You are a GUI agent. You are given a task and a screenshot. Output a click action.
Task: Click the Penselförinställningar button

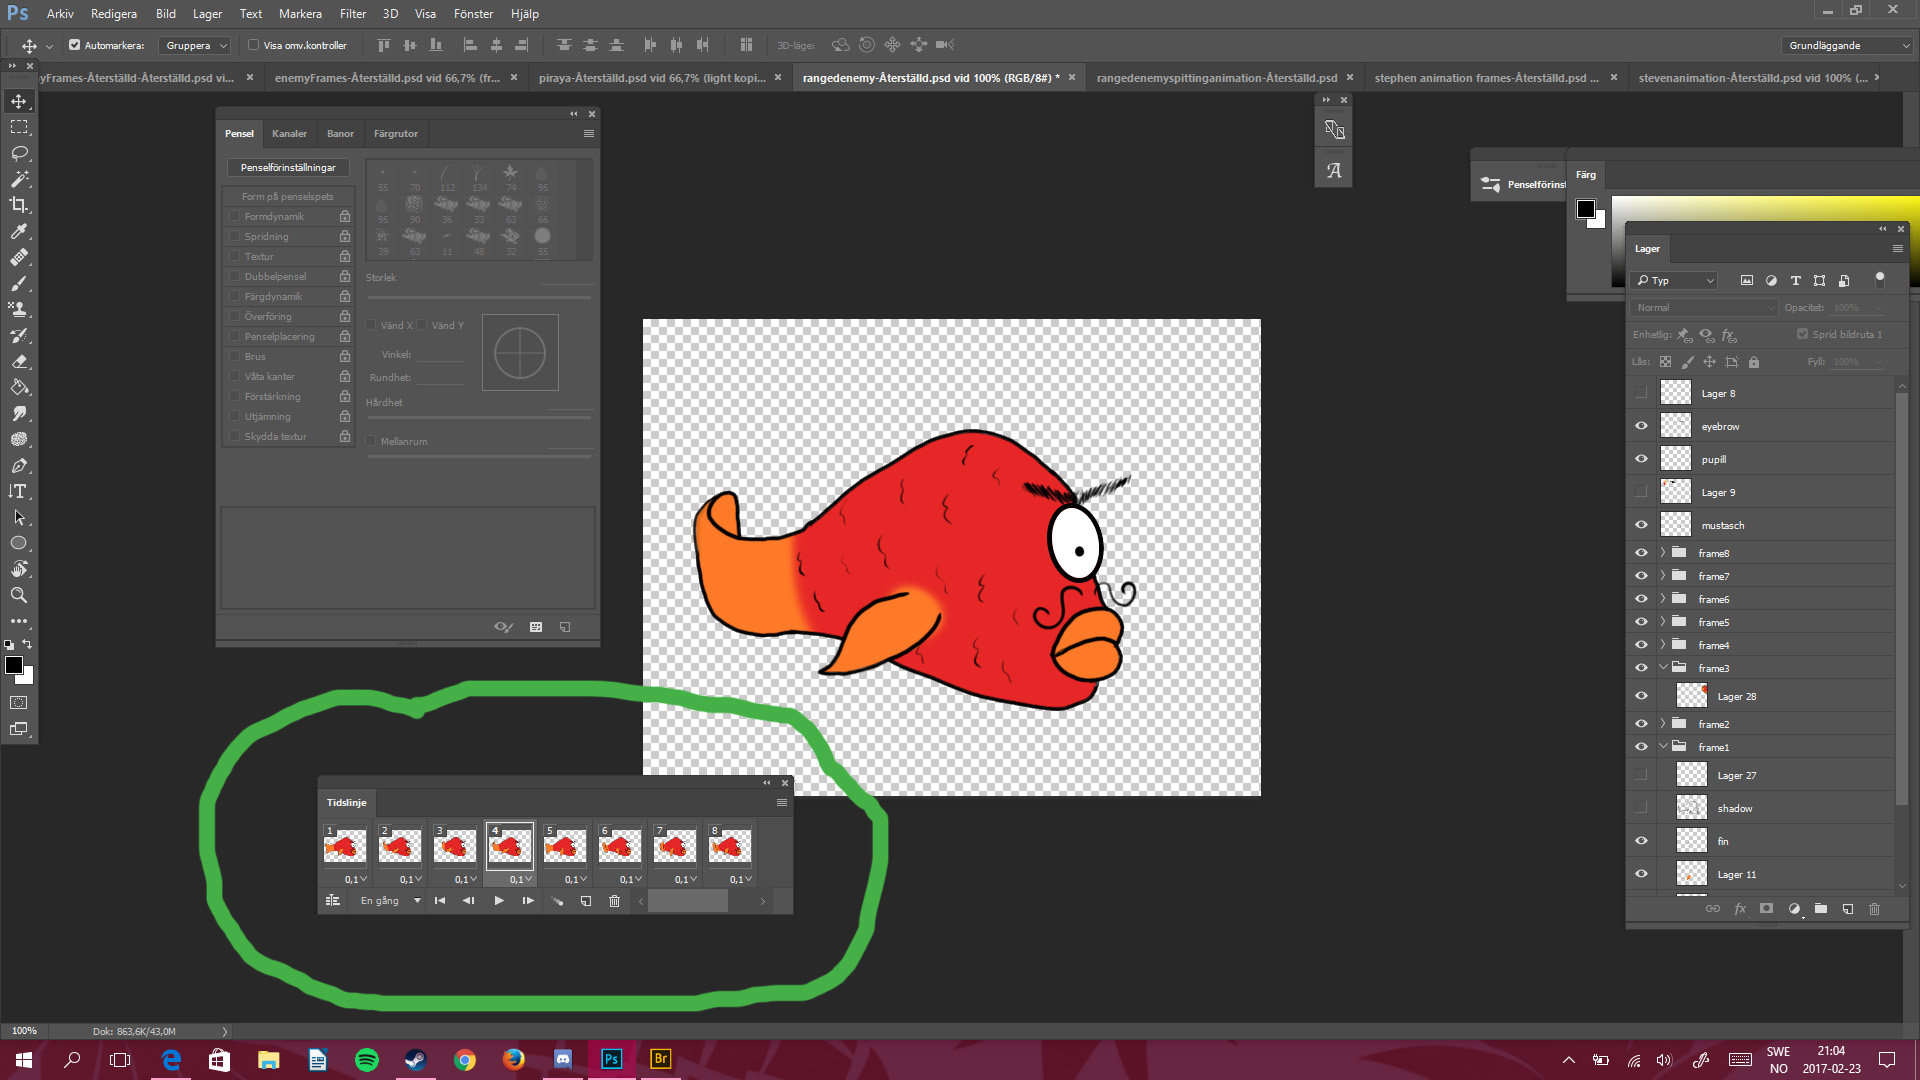point(288,167)
